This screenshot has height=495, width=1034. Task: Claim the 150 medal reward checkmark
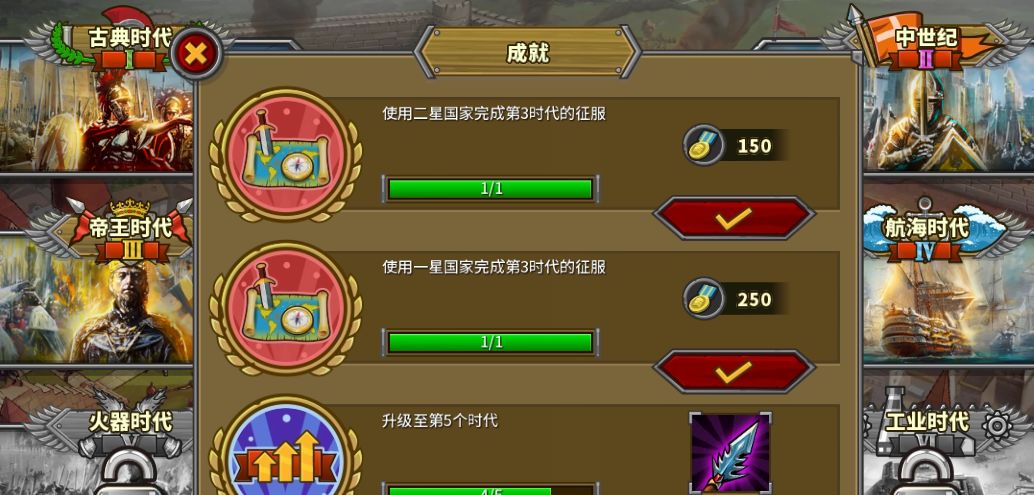734,218
